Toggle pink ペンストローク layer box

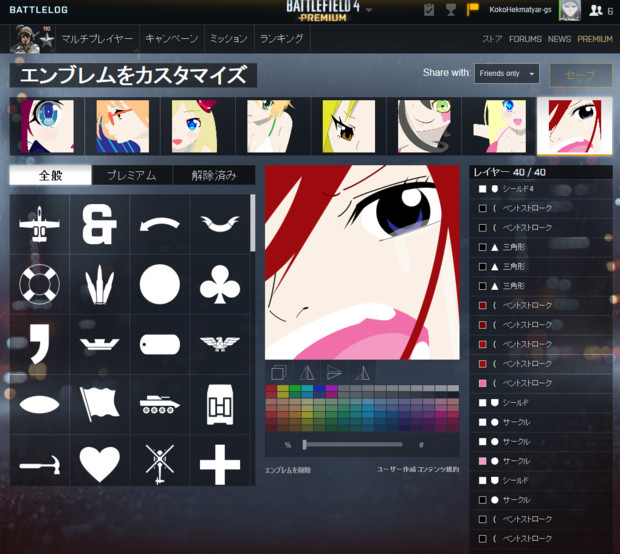(x=482, y=383)
